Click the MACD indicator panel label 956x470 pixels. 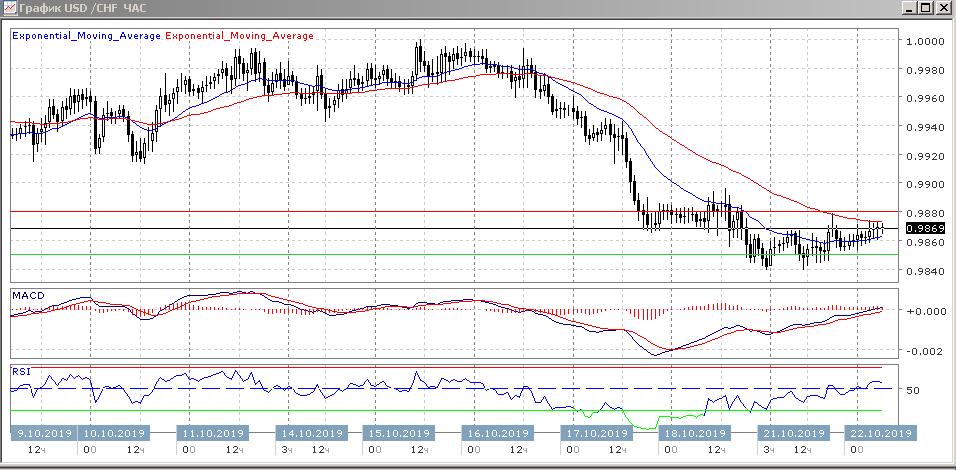28,294
